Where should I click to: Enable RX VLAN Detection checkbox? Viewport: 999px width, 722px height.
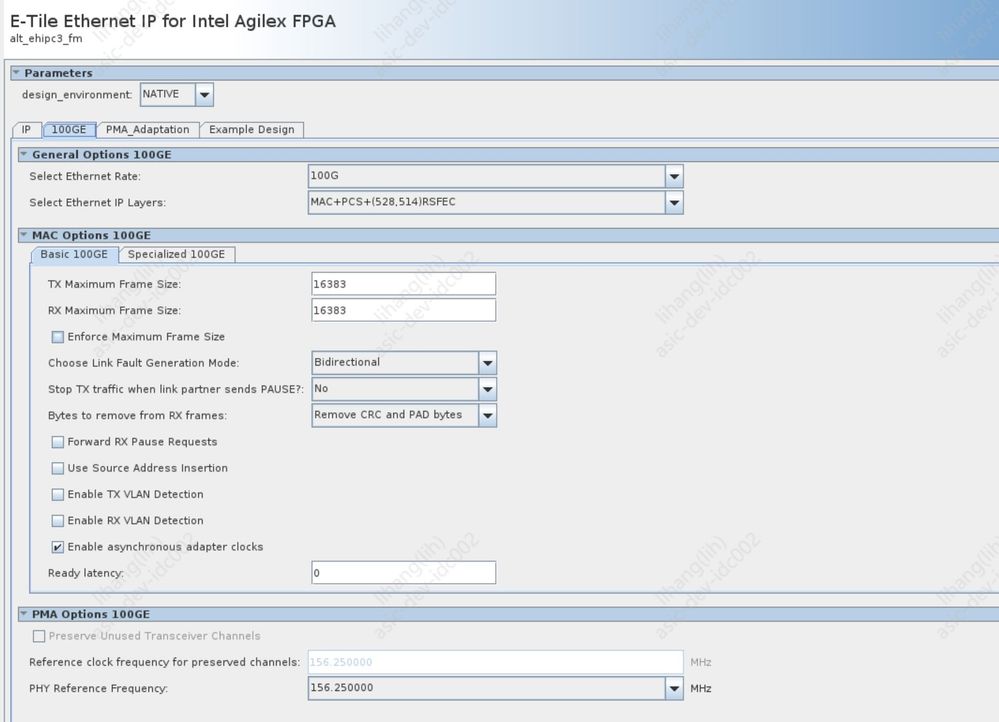57,521
